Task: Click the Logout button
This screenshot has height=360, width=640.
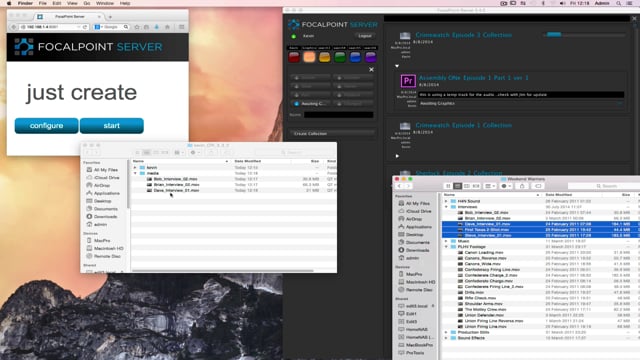Action: click(x=364, y=36)
